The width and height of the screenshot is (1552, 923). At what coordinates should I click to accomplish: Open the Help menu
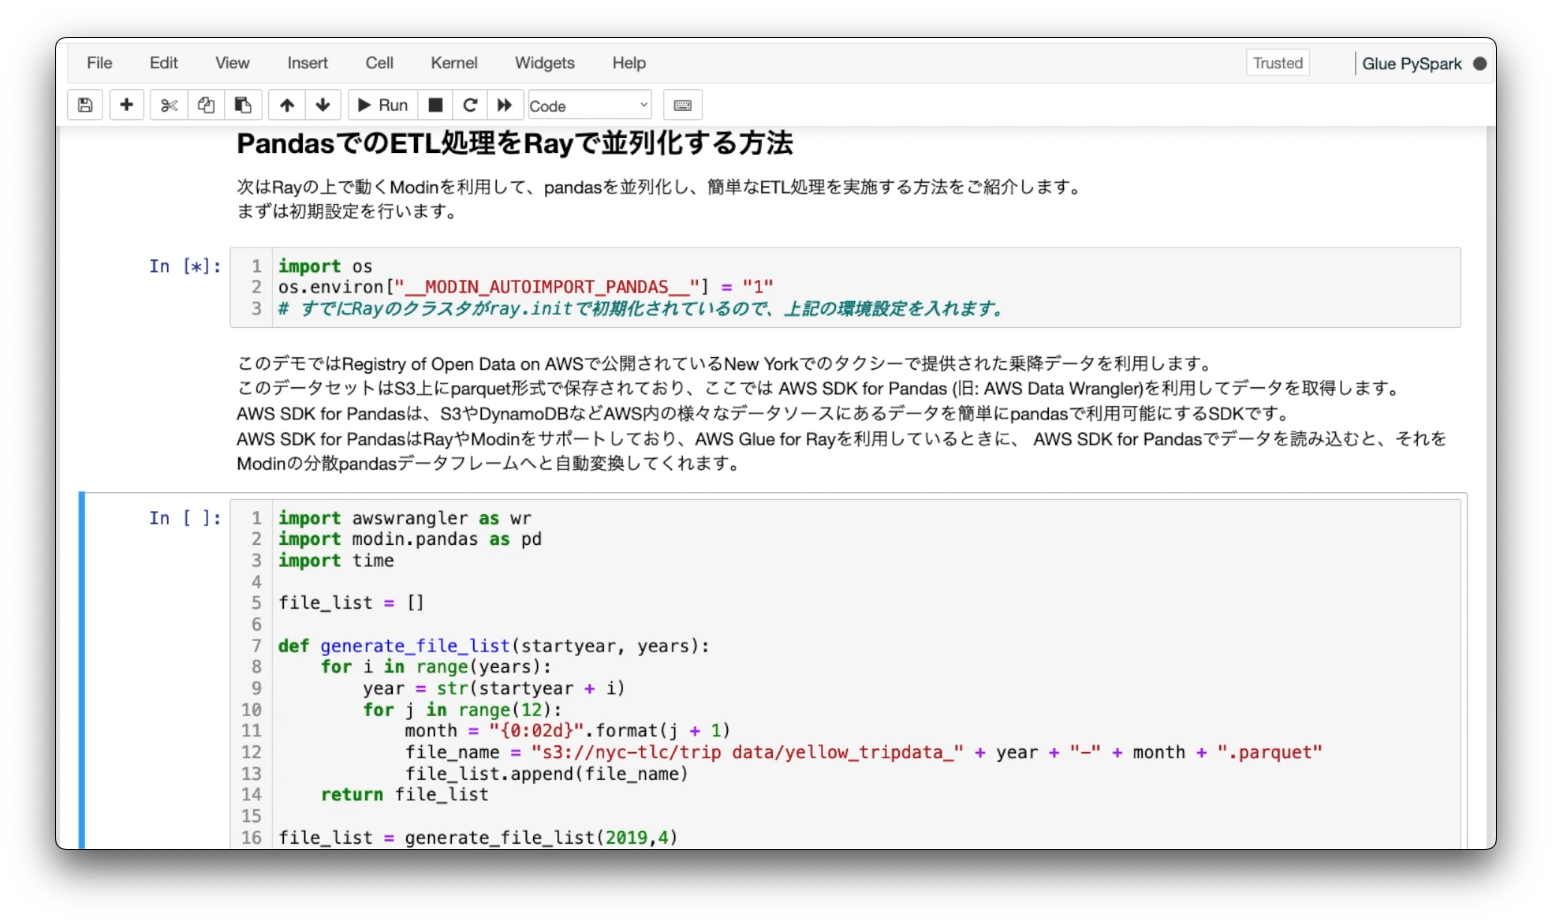629,63
